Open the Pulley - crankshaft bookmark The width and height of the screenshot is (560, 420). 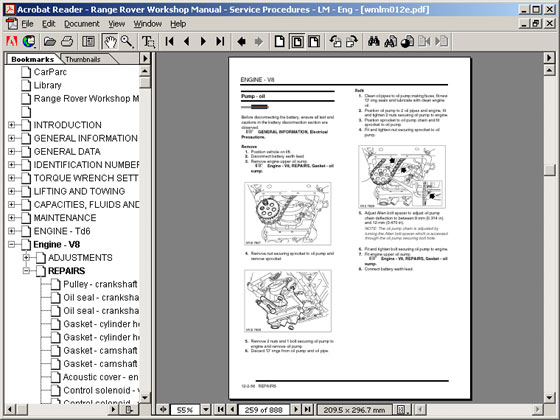[x=100, y=284]
